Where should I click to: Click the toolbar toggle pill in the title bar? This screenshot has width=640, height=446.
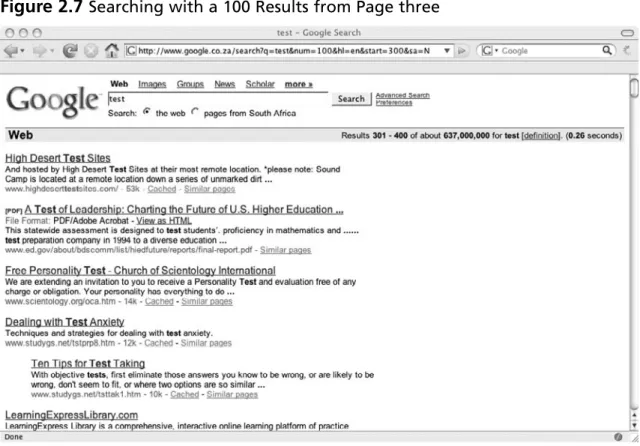tap(627, 33)
